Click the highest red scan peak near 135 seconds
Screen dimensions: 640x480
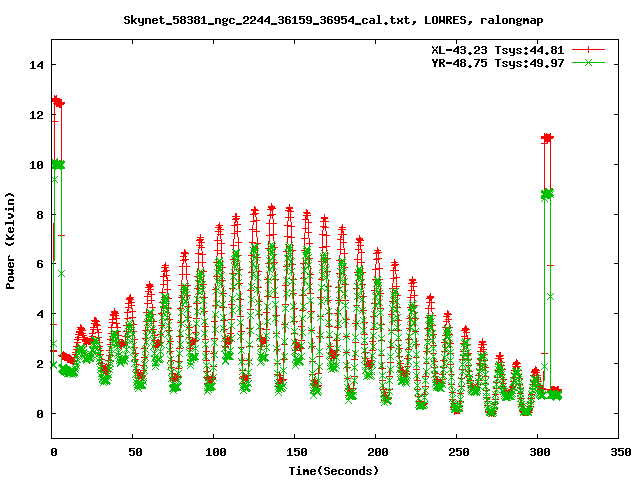272,208
